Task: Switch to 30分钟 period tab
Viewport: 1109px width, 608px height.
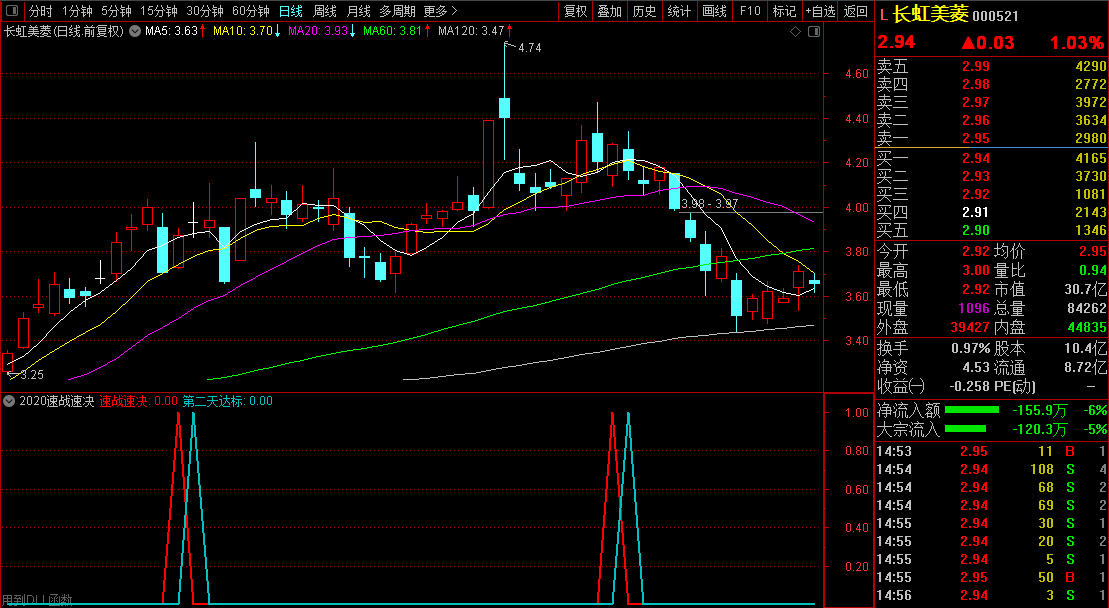Action: [x=205, y=11]
